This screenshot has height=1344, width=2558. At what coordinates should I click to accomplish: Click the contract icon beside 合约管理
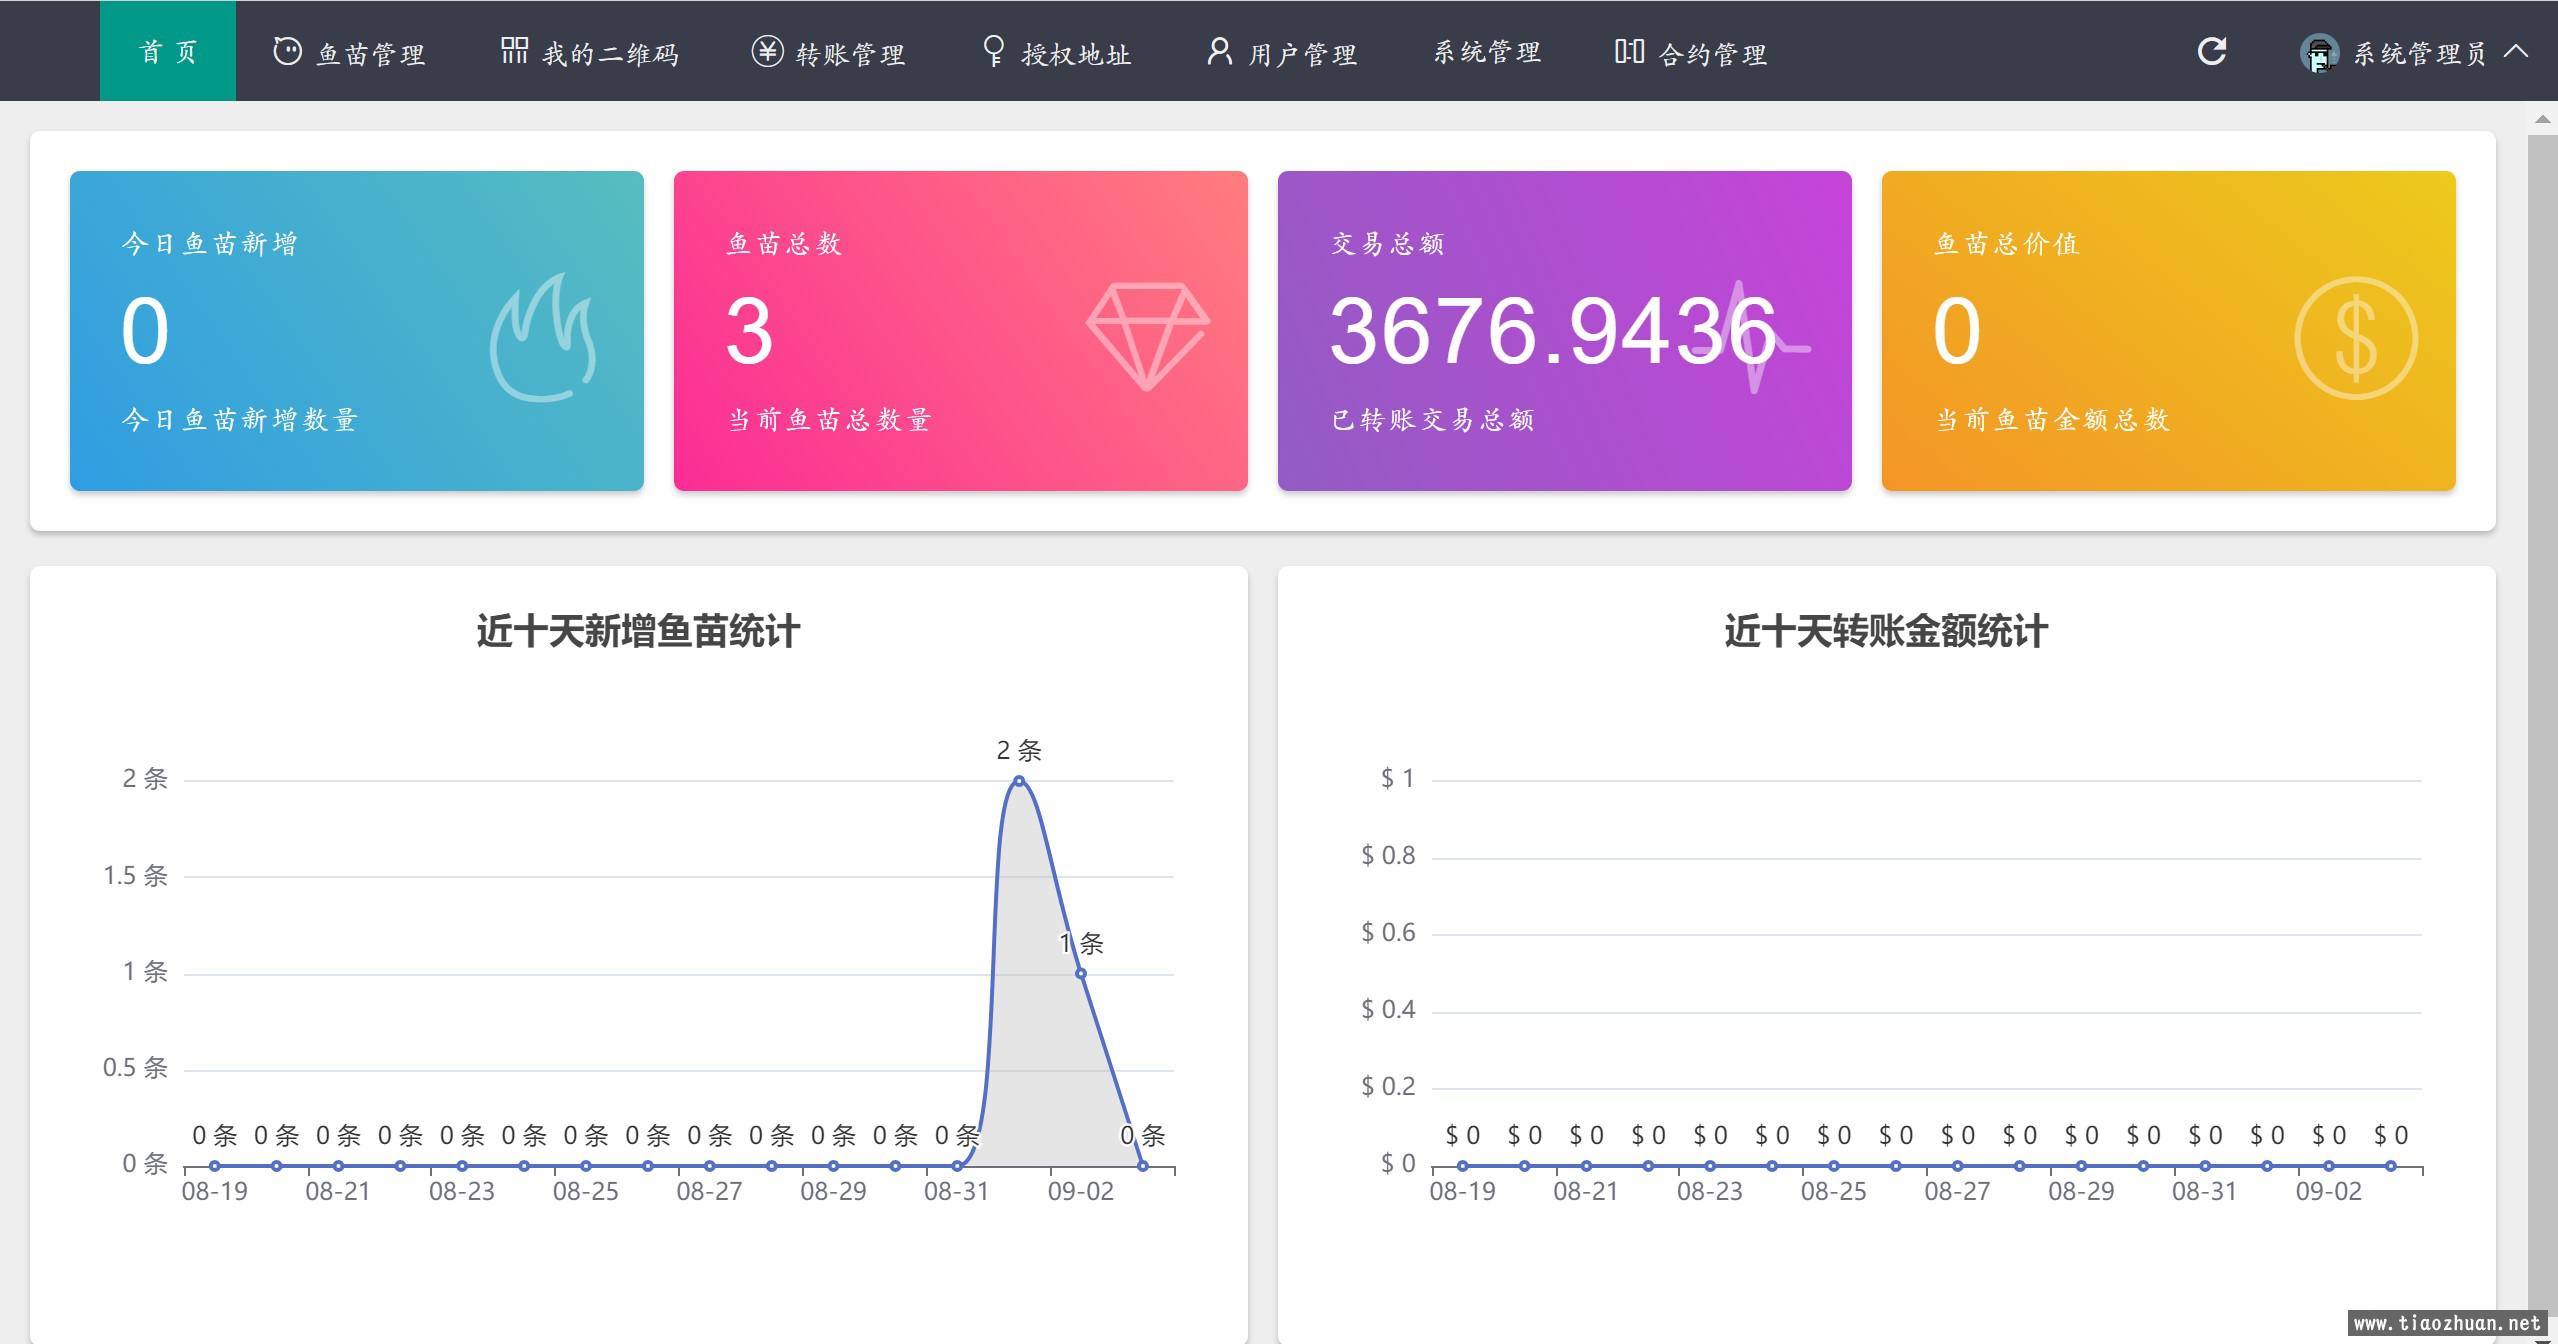point(1629,52)
